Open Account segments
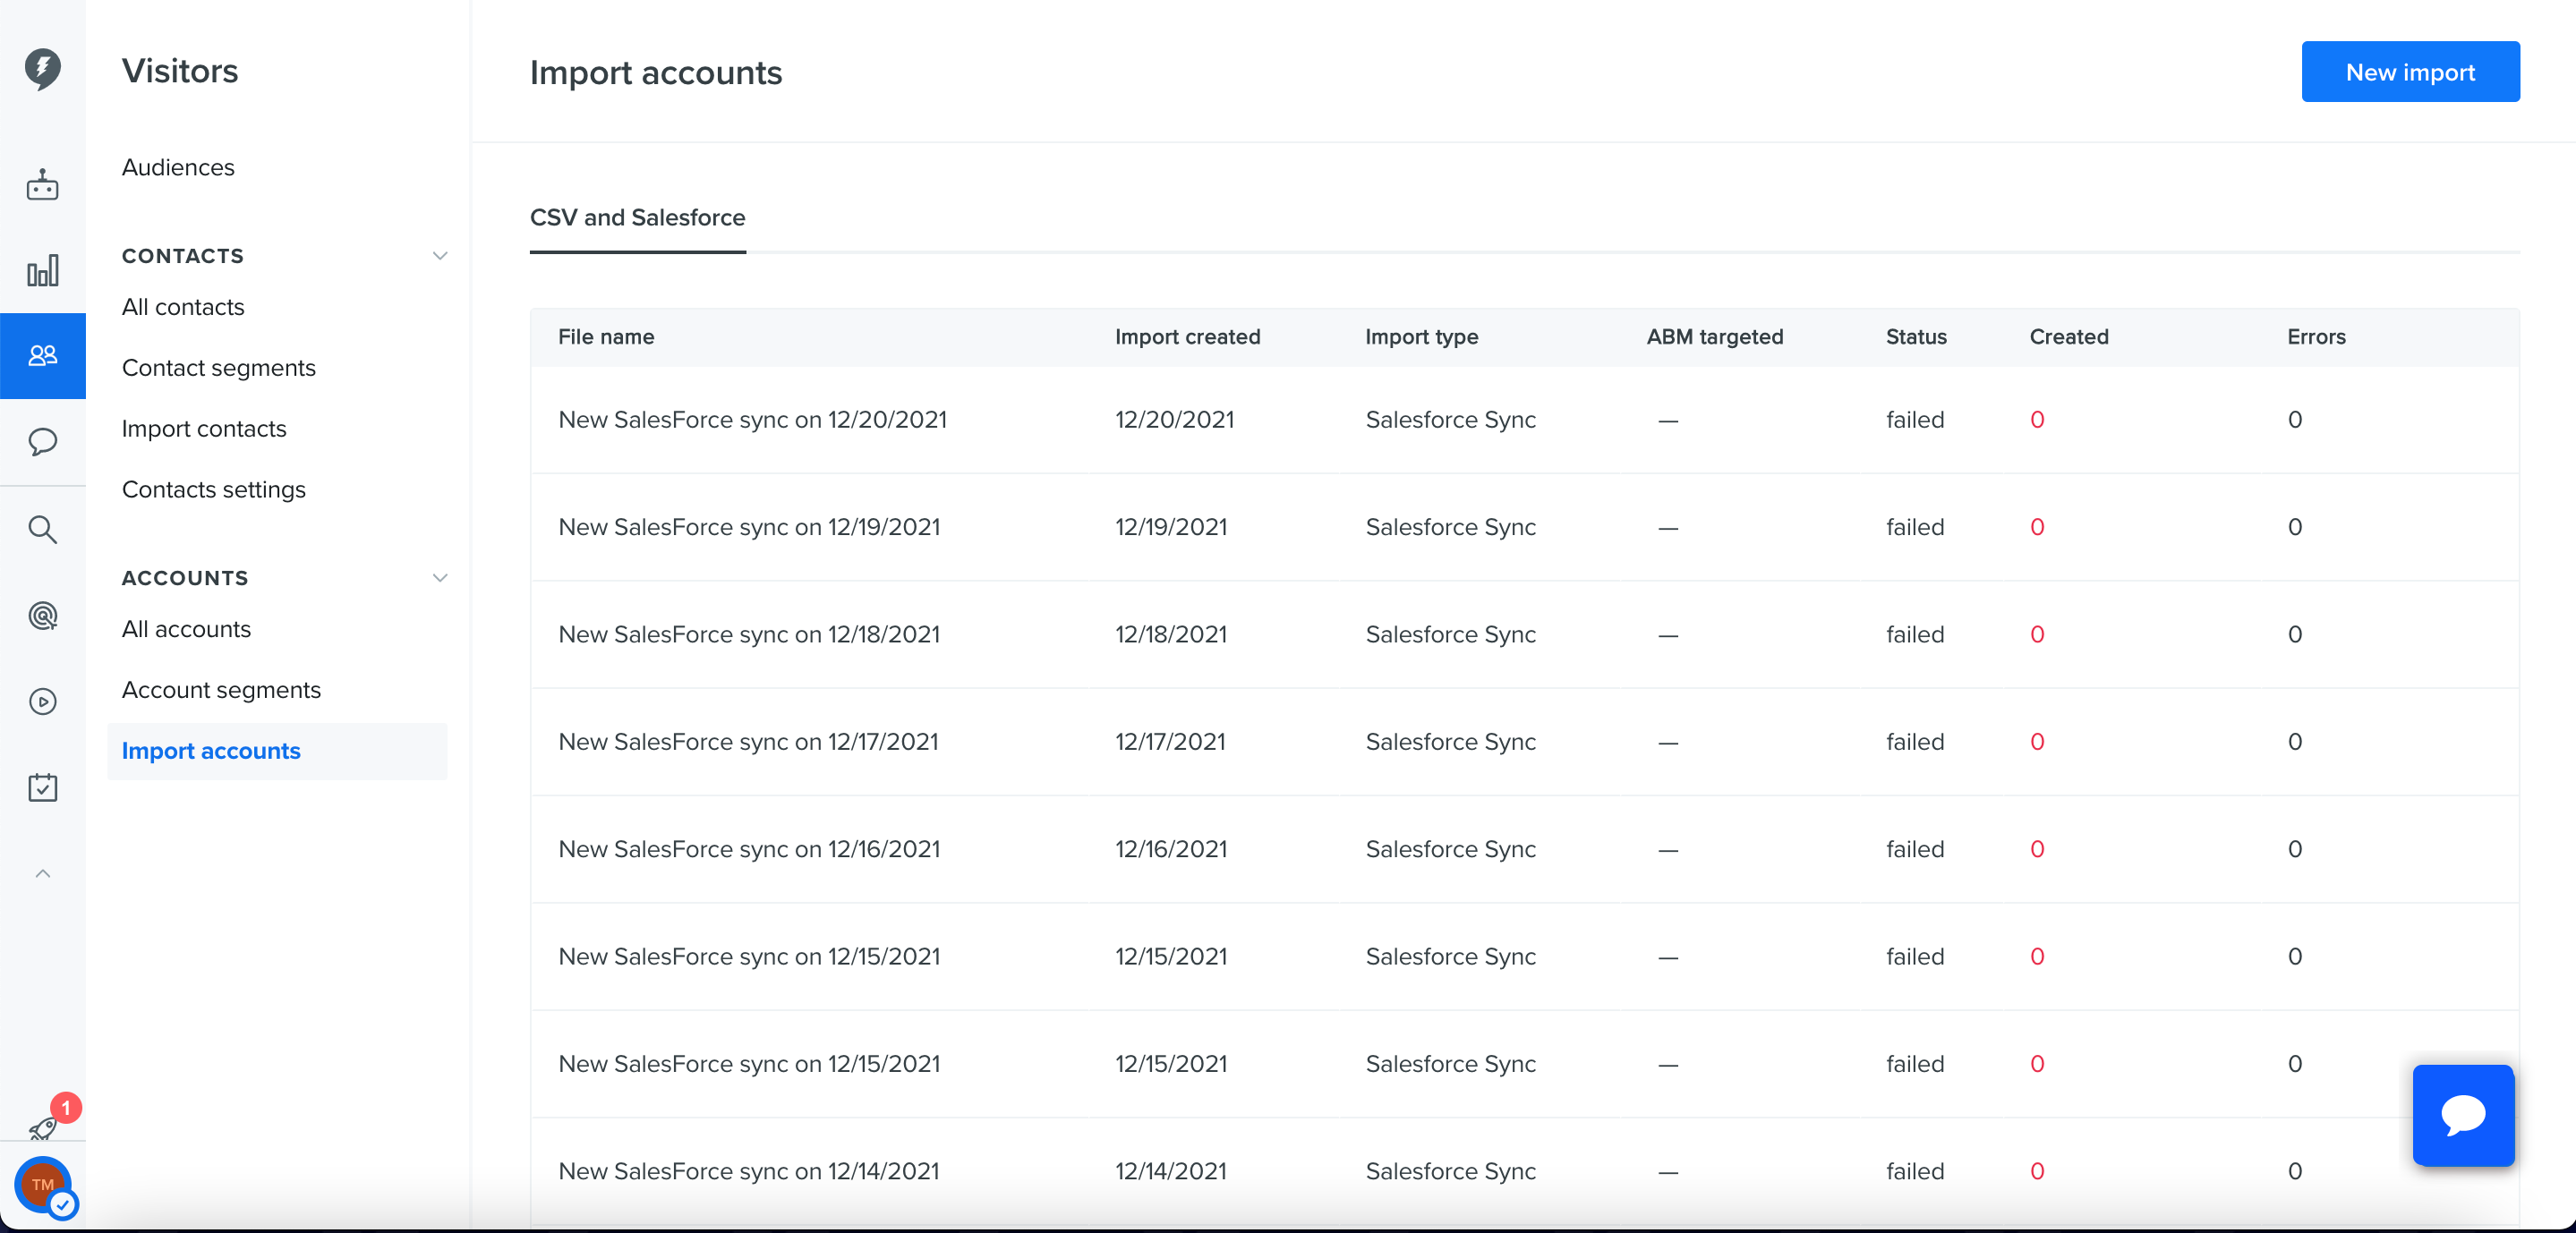2576x1233 pixels. pyautogui.click(x=221, y=690)
